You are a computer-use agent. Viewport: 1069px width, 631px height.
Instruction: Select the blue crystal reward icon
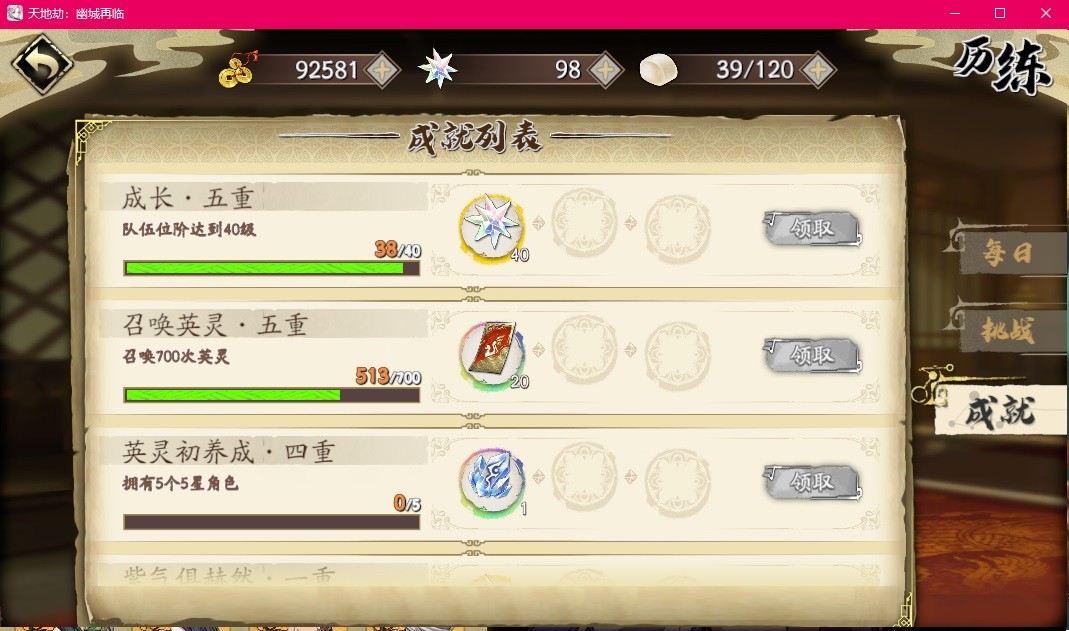[x=492, y=481]
